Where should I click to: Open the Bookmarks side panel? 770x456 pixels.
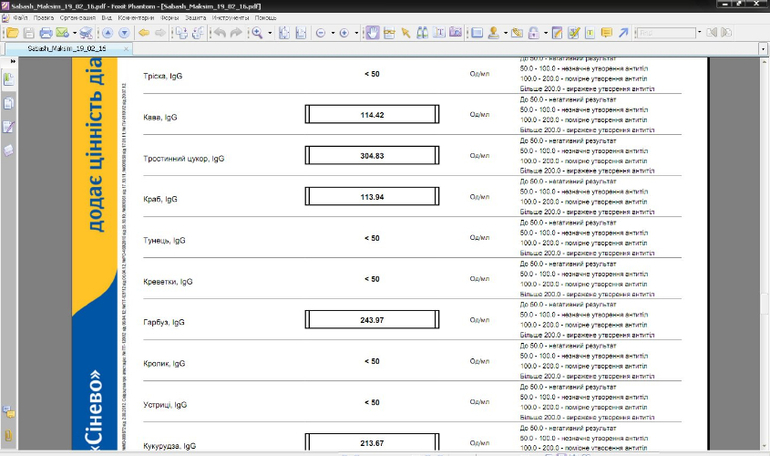pos(9,80)
